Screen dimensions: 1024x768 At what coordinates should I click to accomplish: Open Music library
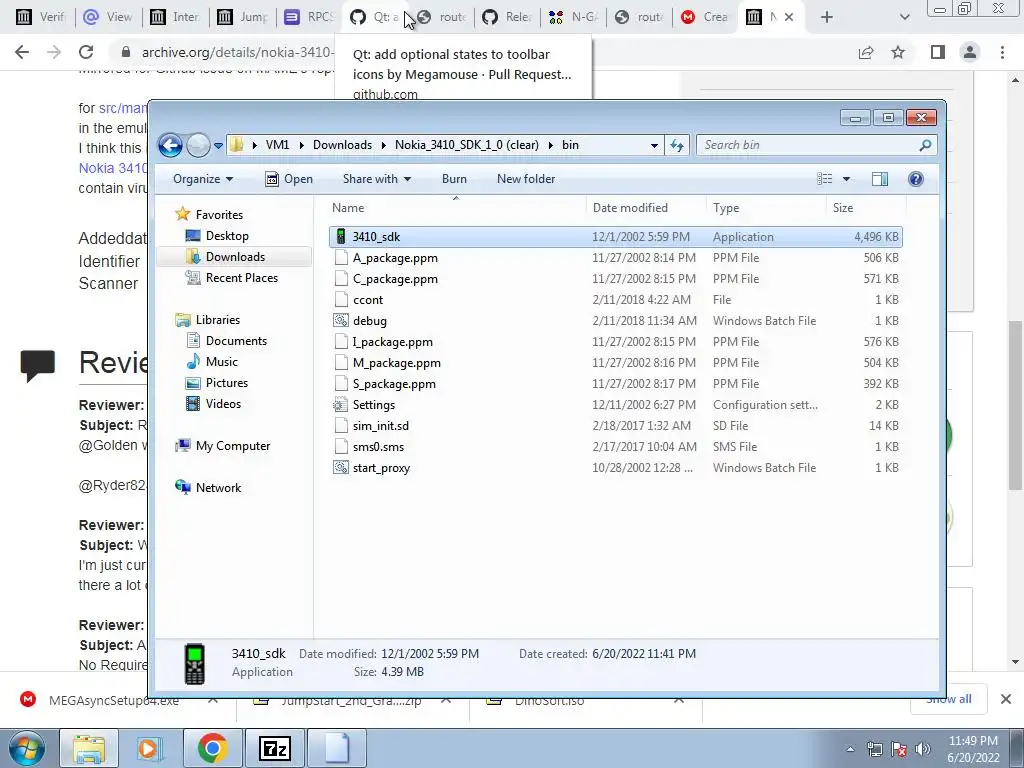click(x=221, y=361)
